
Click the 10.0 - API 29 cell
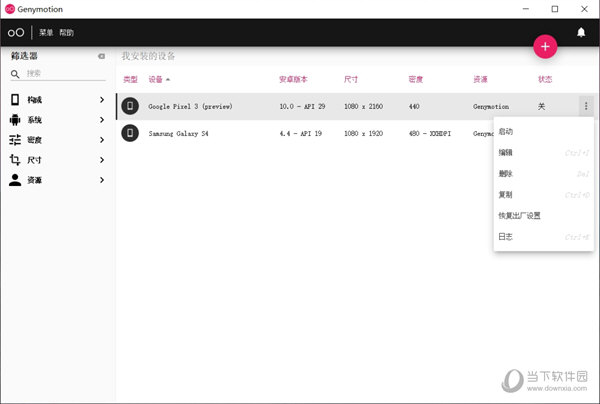click(302, 106)
